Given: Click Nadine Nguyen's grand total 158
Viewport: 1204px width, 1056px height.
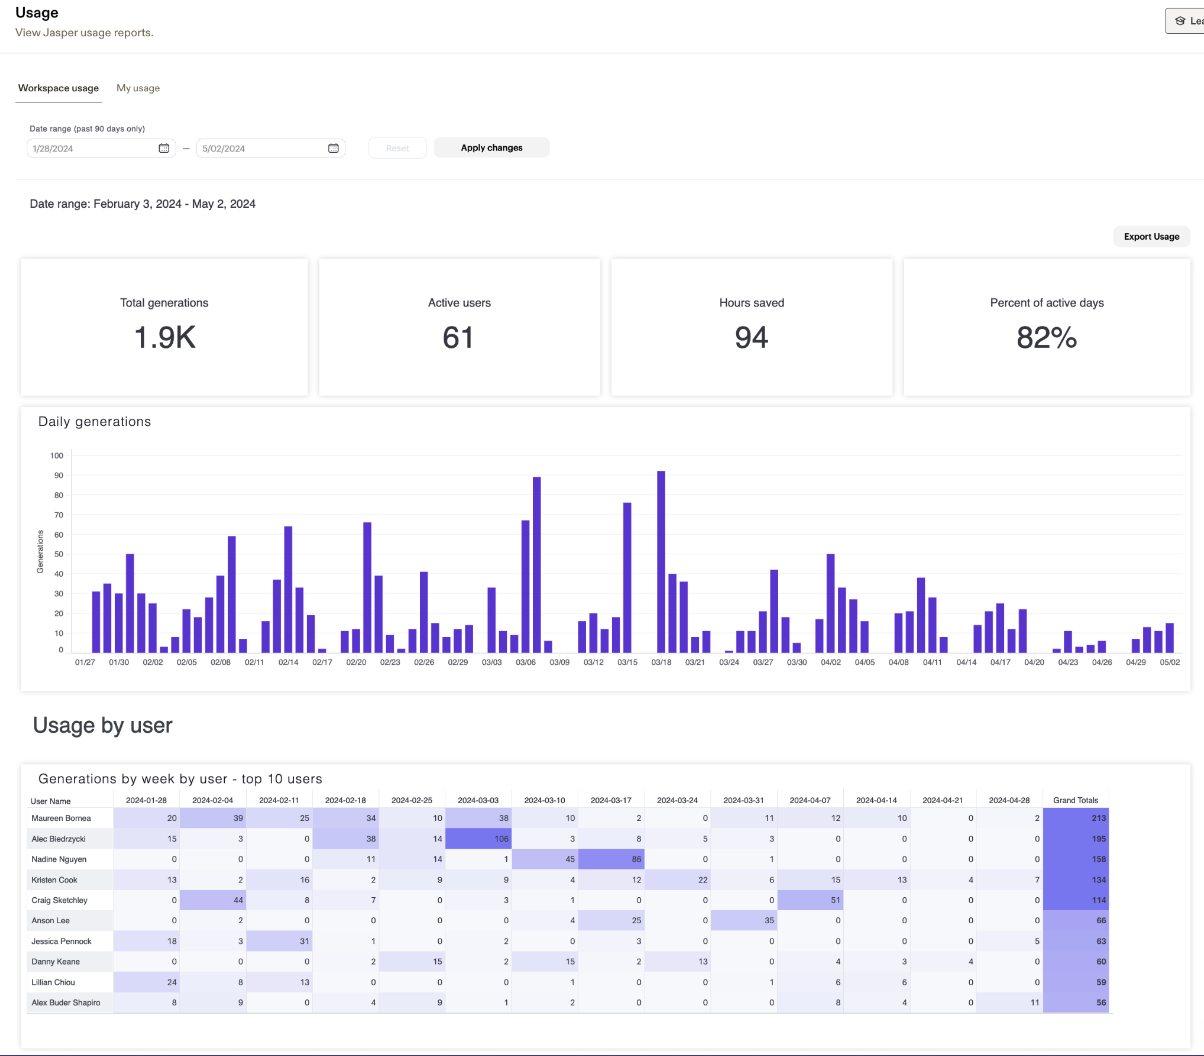Looking at the screenshot, I should [x=1076, y=859].
